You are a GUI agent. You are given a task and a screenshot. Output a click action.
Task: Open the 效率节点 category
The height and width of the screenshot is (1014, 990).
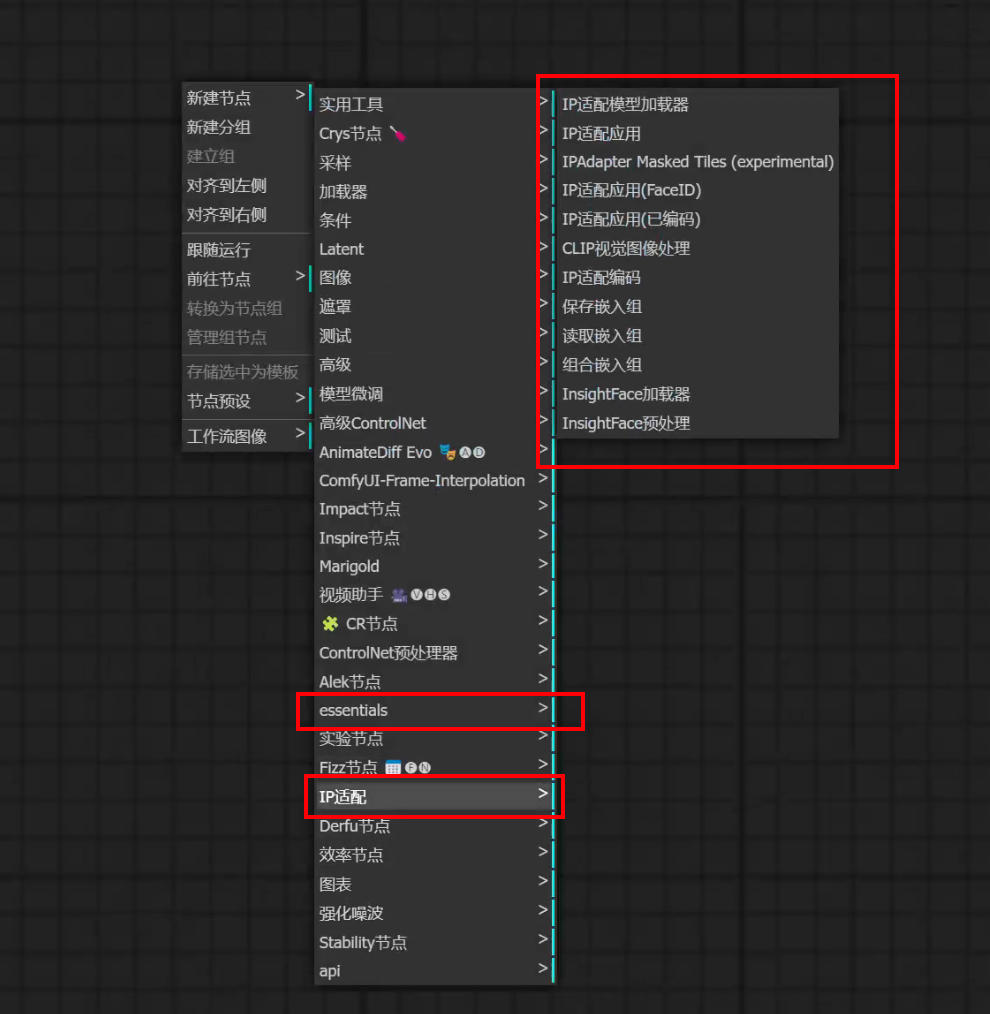click(434, 855)
